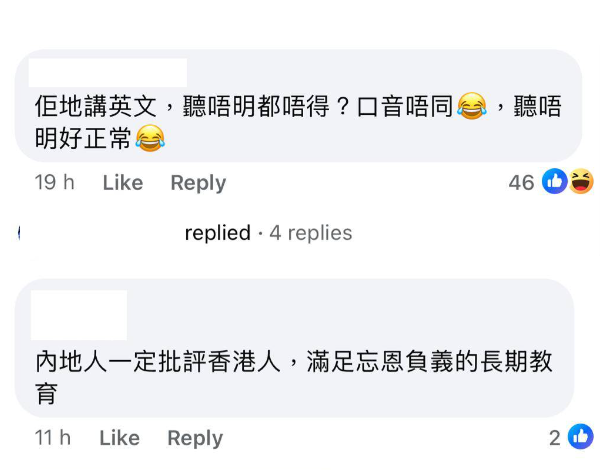
Task: Open the reactions list showing count 2
Action: point(555,438)
